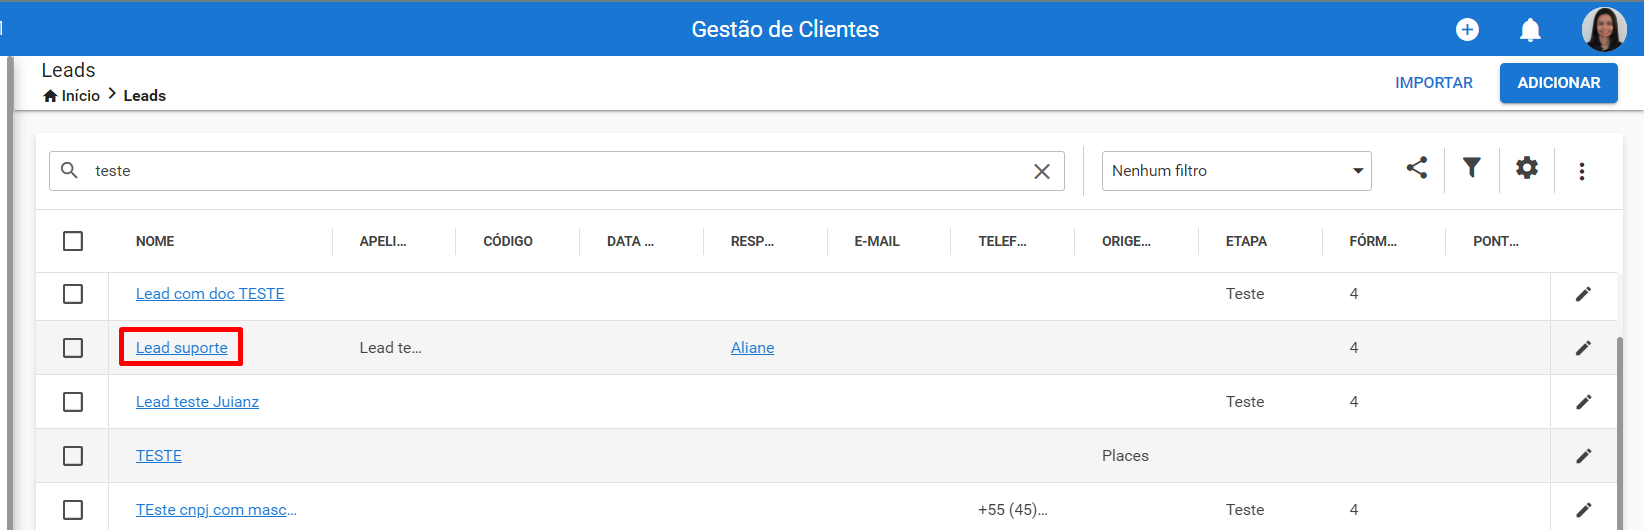This screenshot has width=1644, height=530.
Task: Click the plus add icon in header
Action: point(1467,30)
